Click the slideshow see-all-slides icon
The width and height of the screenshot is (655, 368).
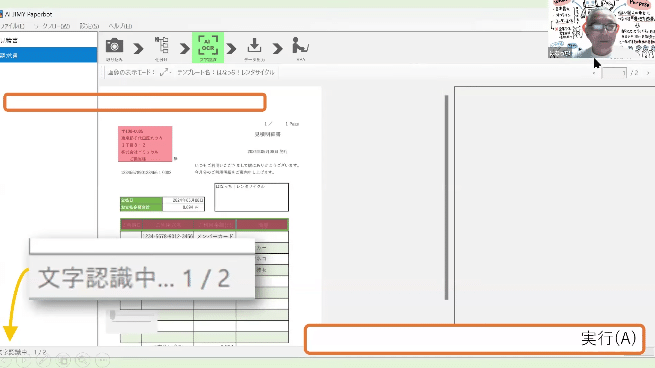click(63, 360)
